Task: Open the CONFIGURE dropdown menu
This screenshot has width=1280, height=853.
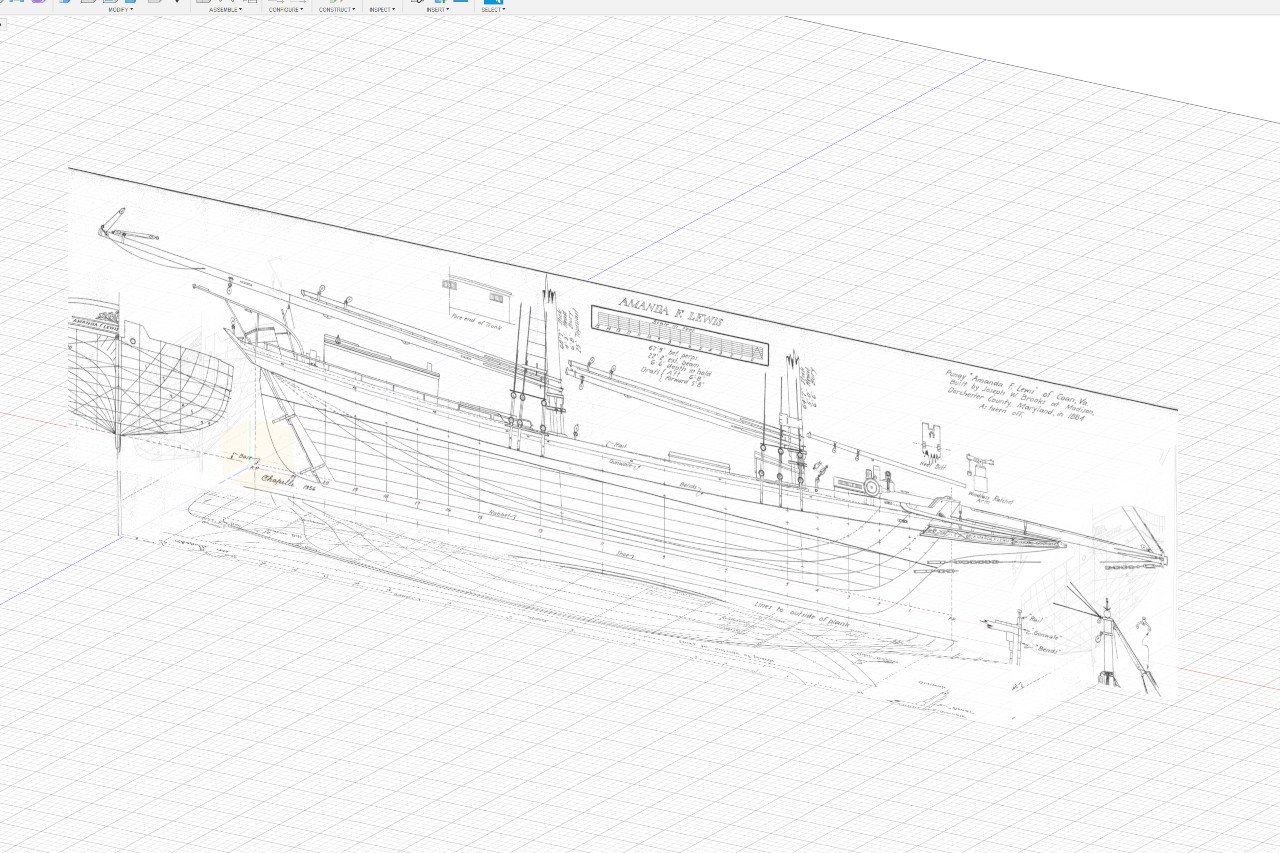Action: (286, 9)
